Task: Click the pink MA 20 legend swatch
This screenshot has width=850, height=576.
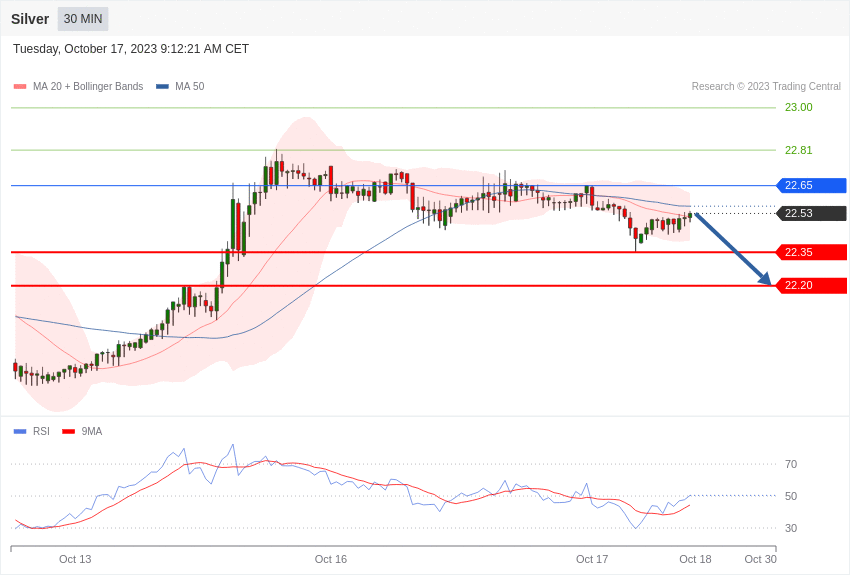Action: [20, 87]
